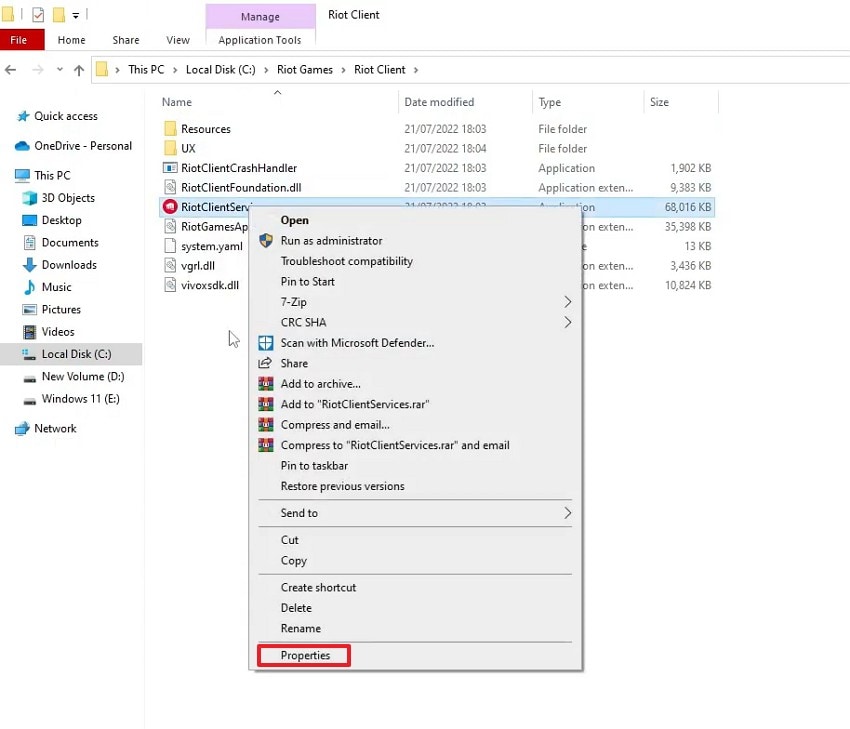Click the Name column header to sort files
This screenshot has height=729, width=850.
(x=176, y=102)
